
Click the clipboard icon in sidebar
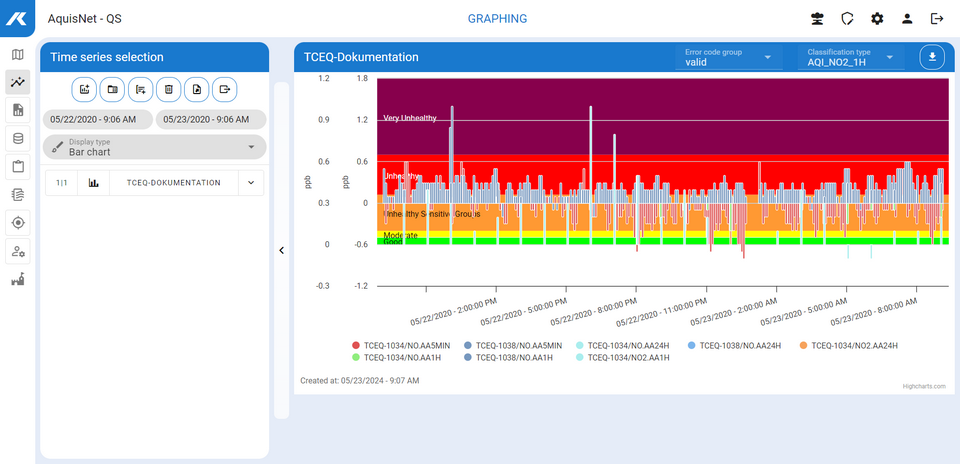[17, 166]
